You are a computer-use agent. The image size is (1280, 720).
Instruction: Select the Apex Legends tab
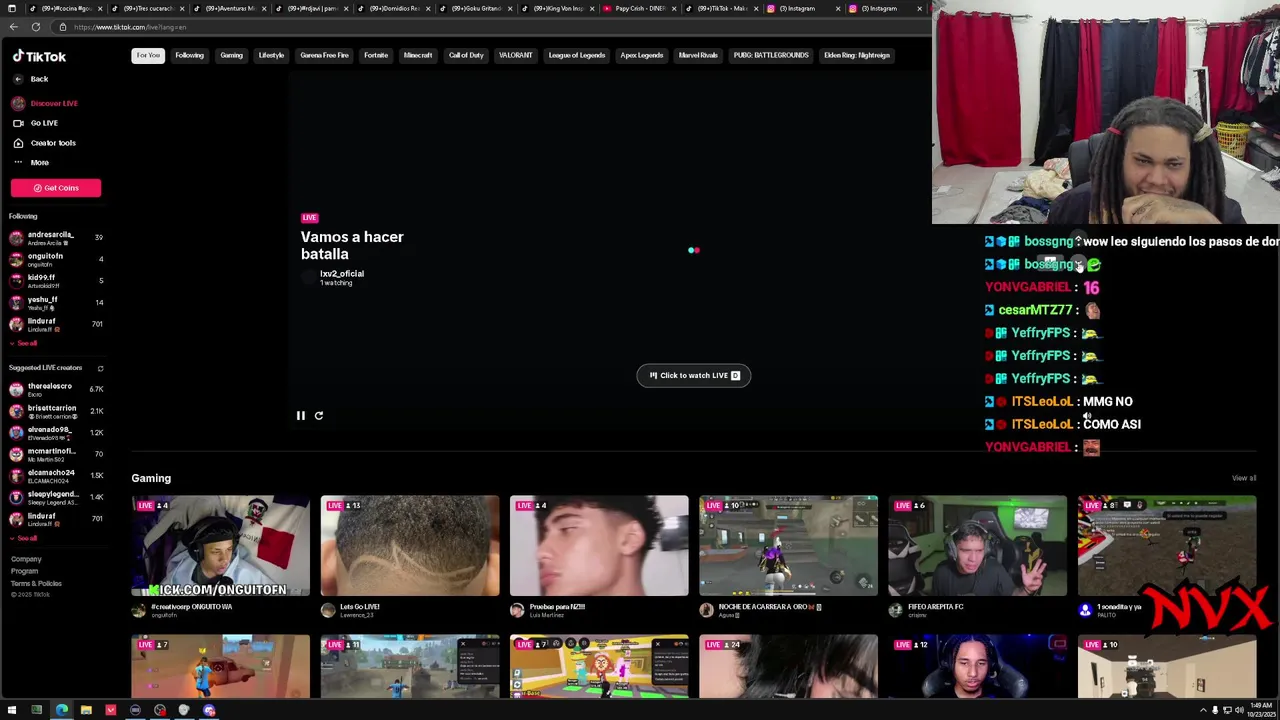point(642,55)
